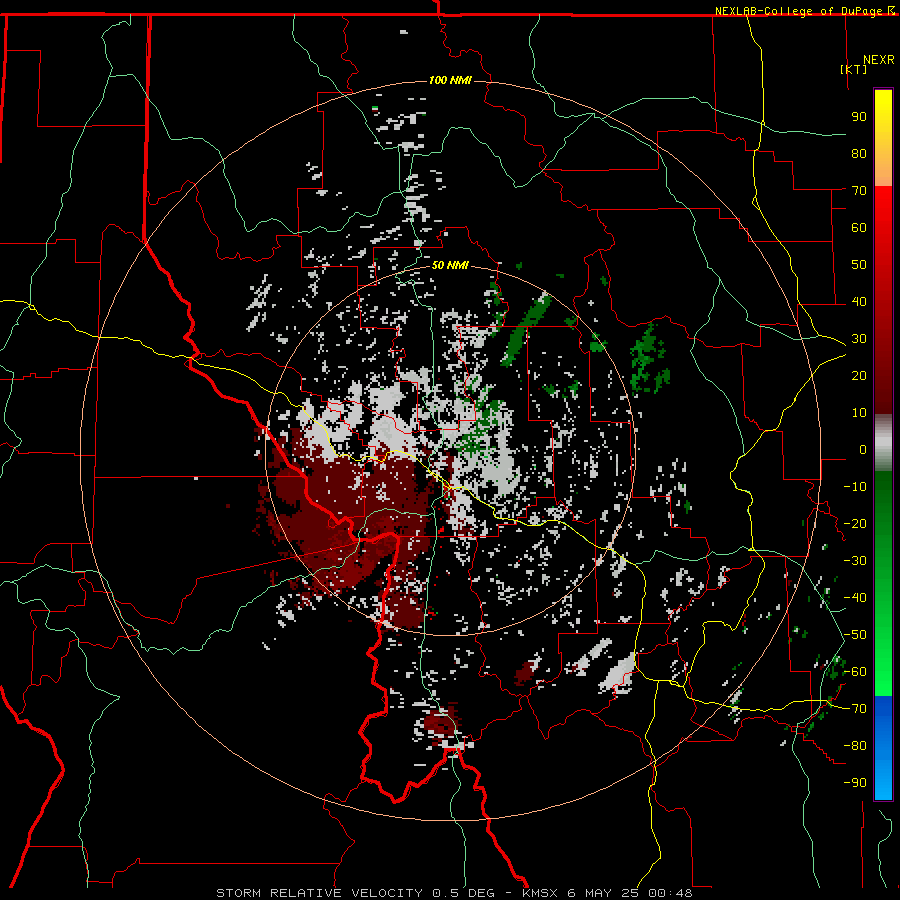The width and height of the screenshot is (900, 900).
Task: Click the -50 value on velocity scale
Action: point(855,635)
